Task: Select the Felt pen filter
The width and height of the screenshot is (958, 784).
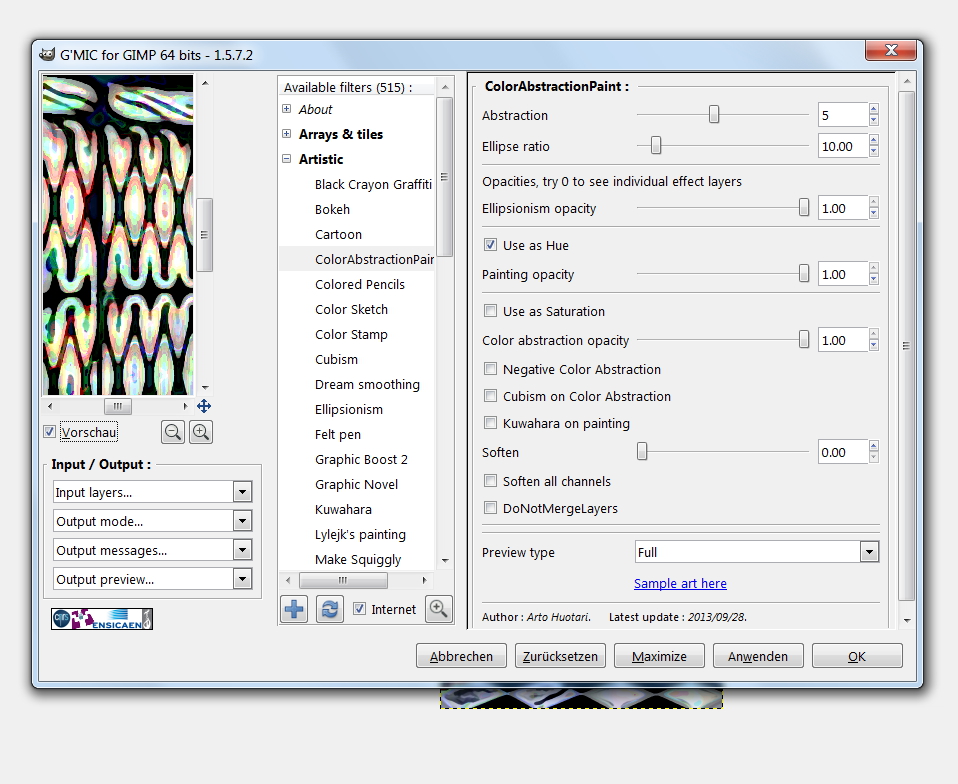Action: coord(338,435)
